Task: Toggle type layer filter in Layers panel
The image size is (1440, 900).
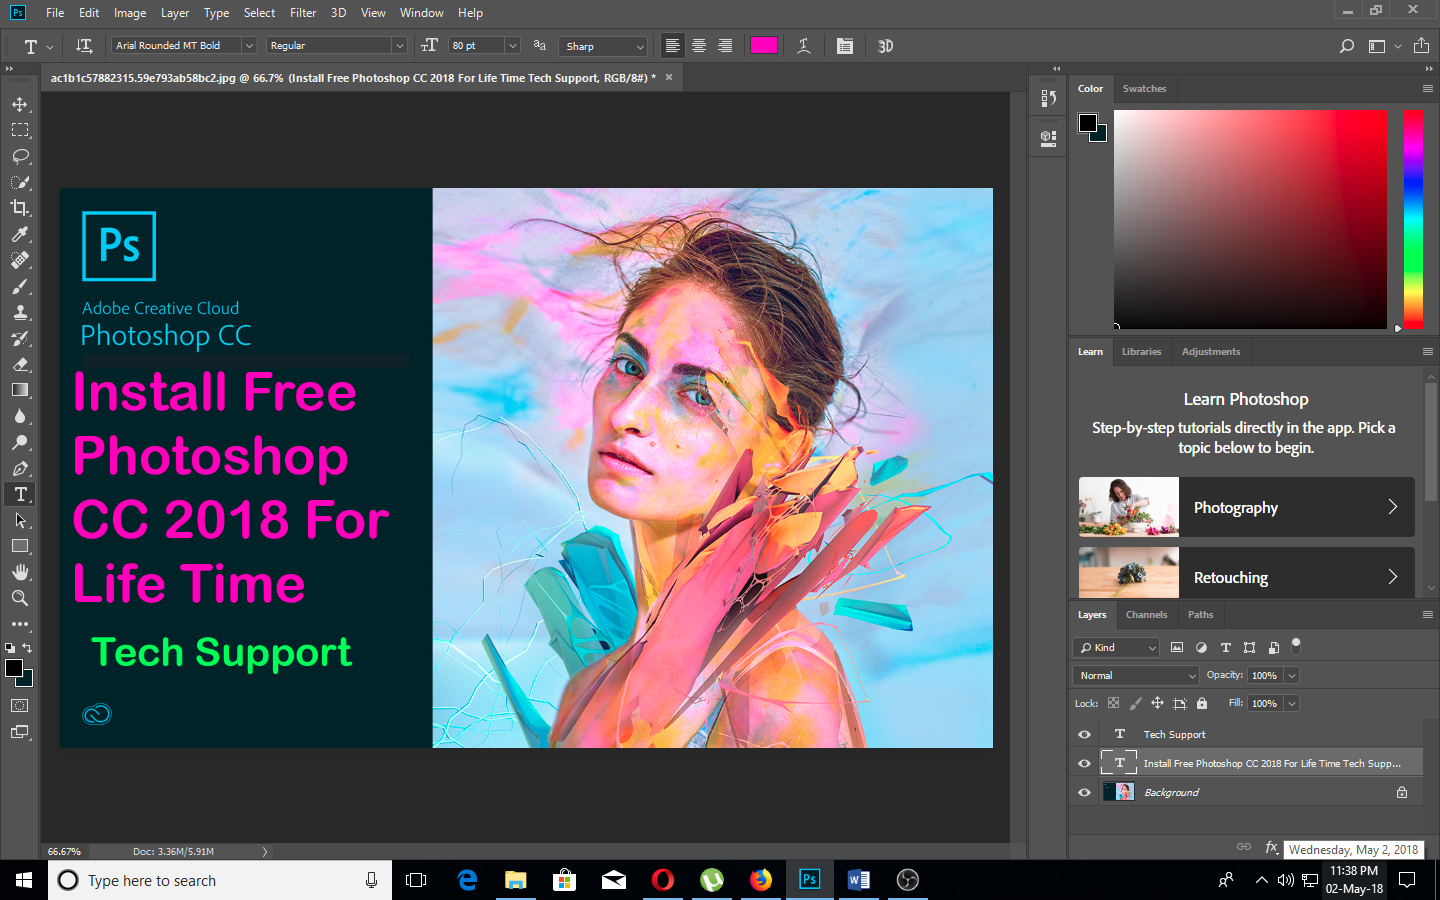Action: click(x=1225, y=647)
